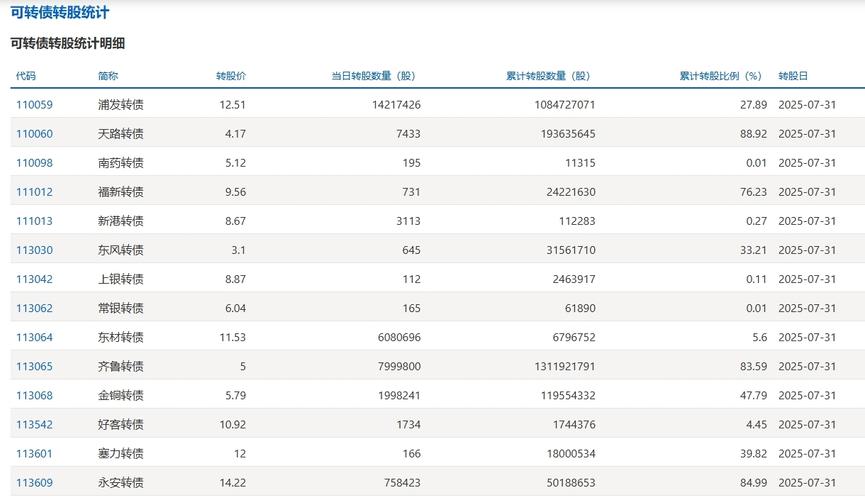Open bond code 113030 link
Viewport: 865px width, 500px height.
click(34, 251)
